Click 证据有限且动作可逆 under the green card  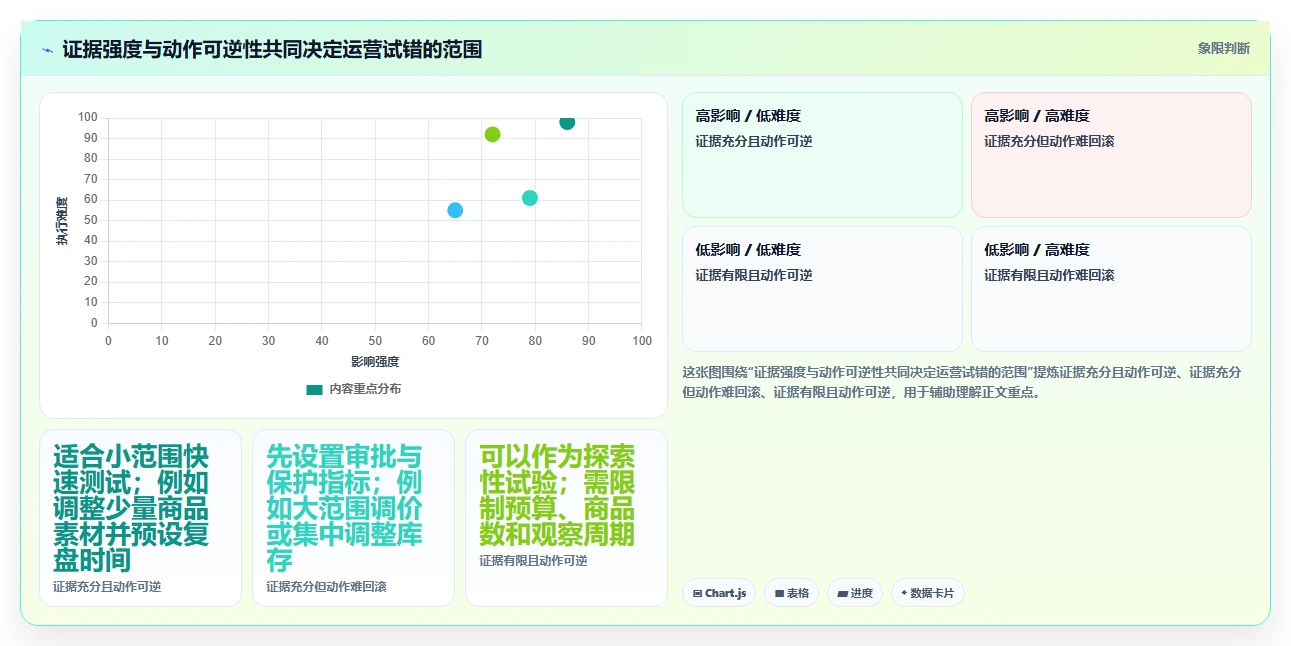[533, 561]
